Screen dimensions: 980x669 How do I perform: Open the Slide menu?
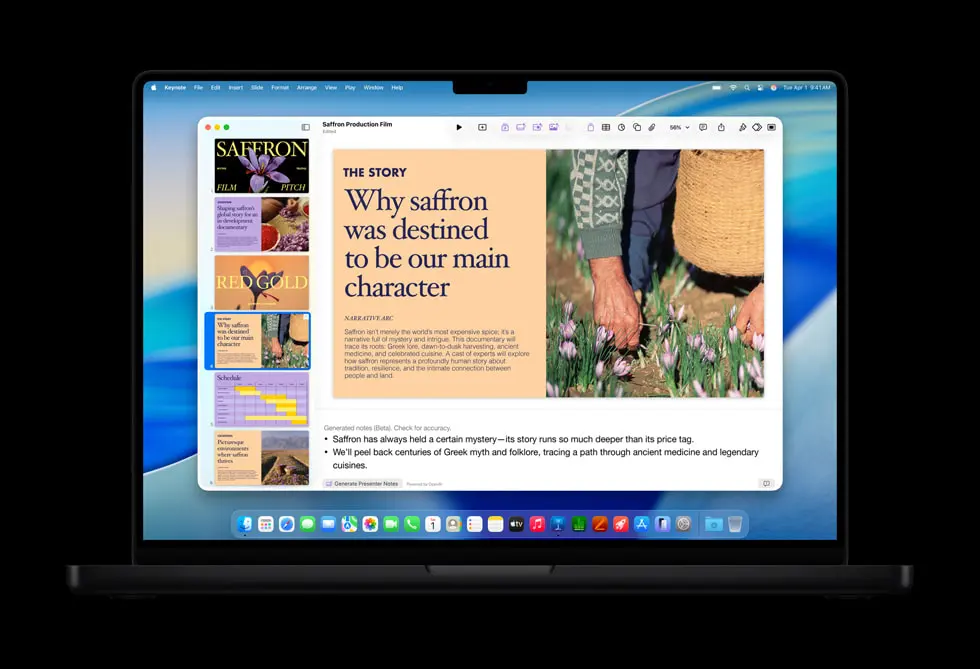coord(257,87)
